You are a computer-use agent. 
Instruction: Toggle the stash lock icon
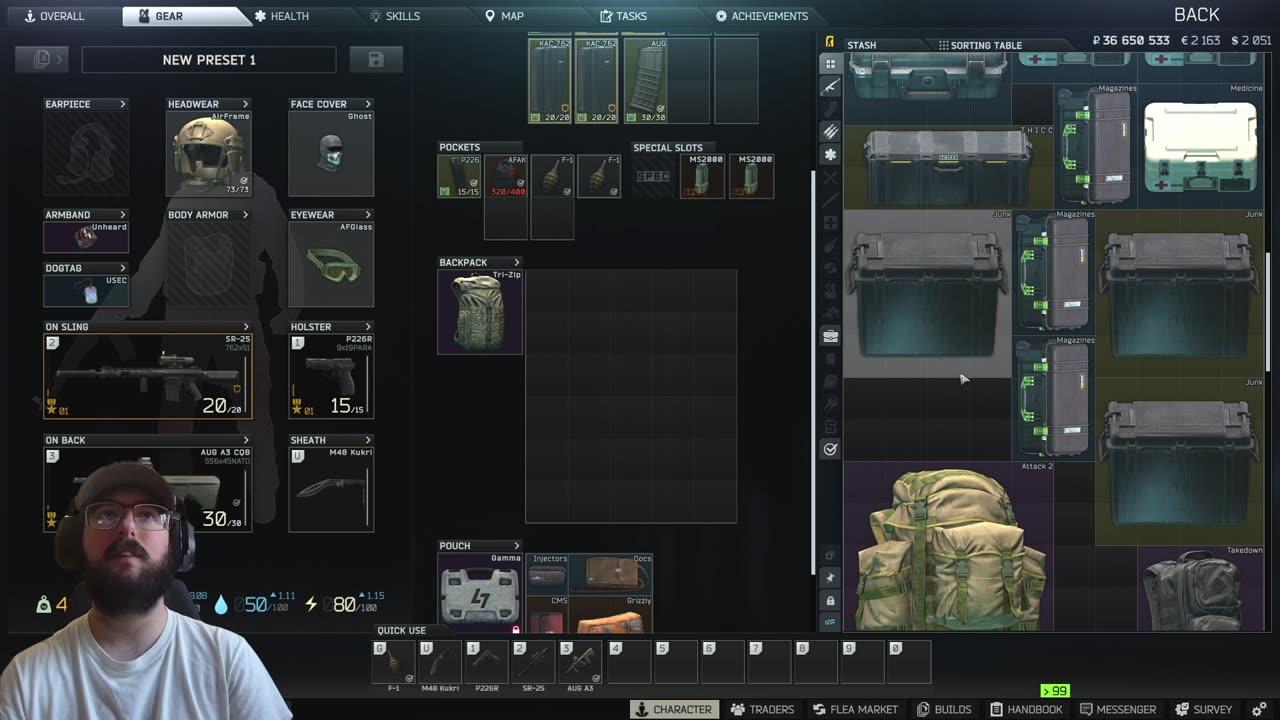(x=830, y=600)
